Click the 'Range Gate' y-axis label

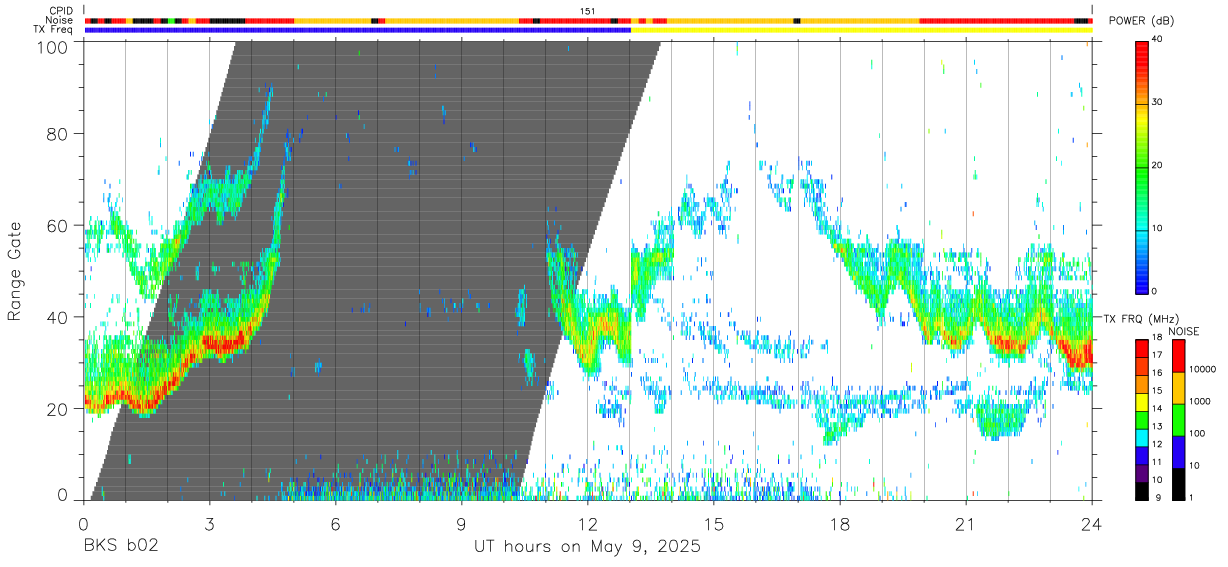15,271
